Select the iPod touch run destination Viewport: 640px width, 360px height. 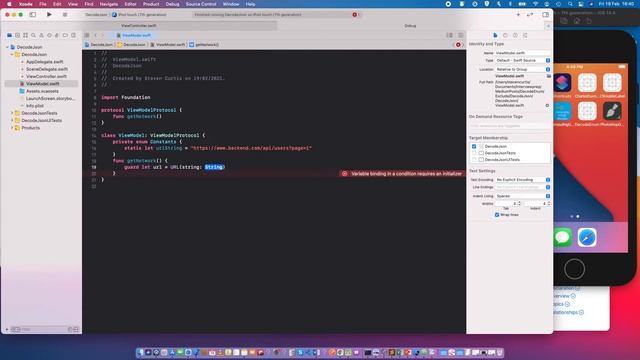pyautogui.click(x=140, y=15)
